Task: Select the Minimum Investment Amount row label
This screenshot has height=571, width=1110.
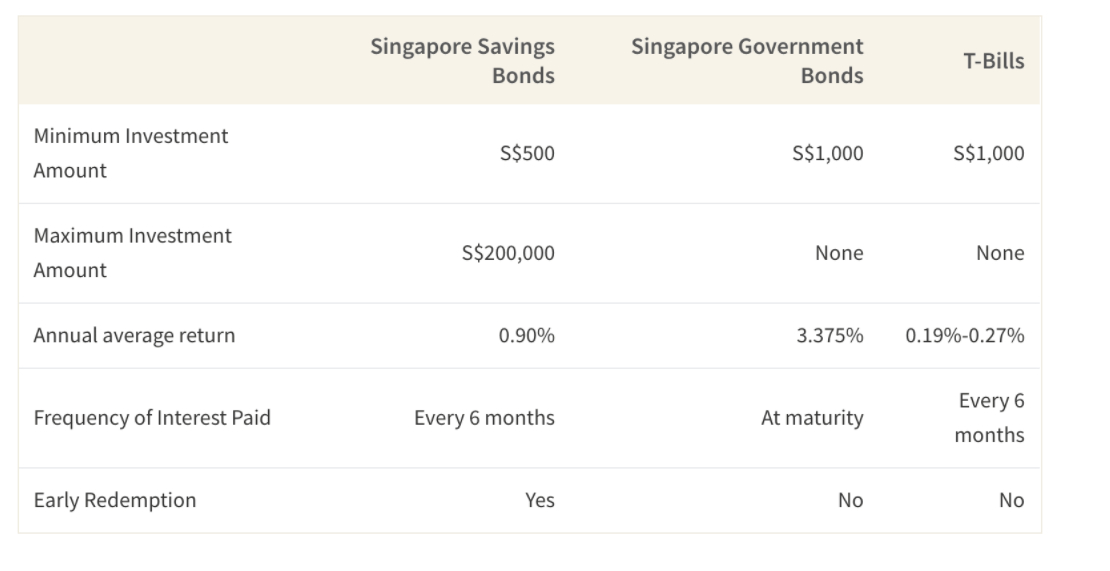Action: pyautogui.click(x=131, y=153)
